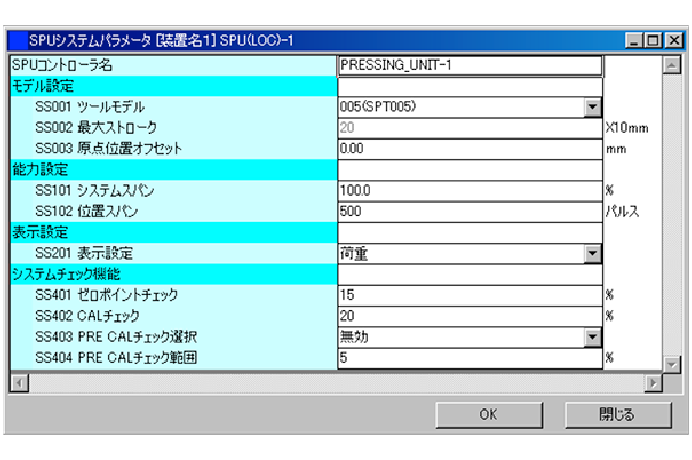The width and height of the screenshot is (692, 460).
Task: Click the SS002 最大ストローク value field
Action: pos(470,128)
